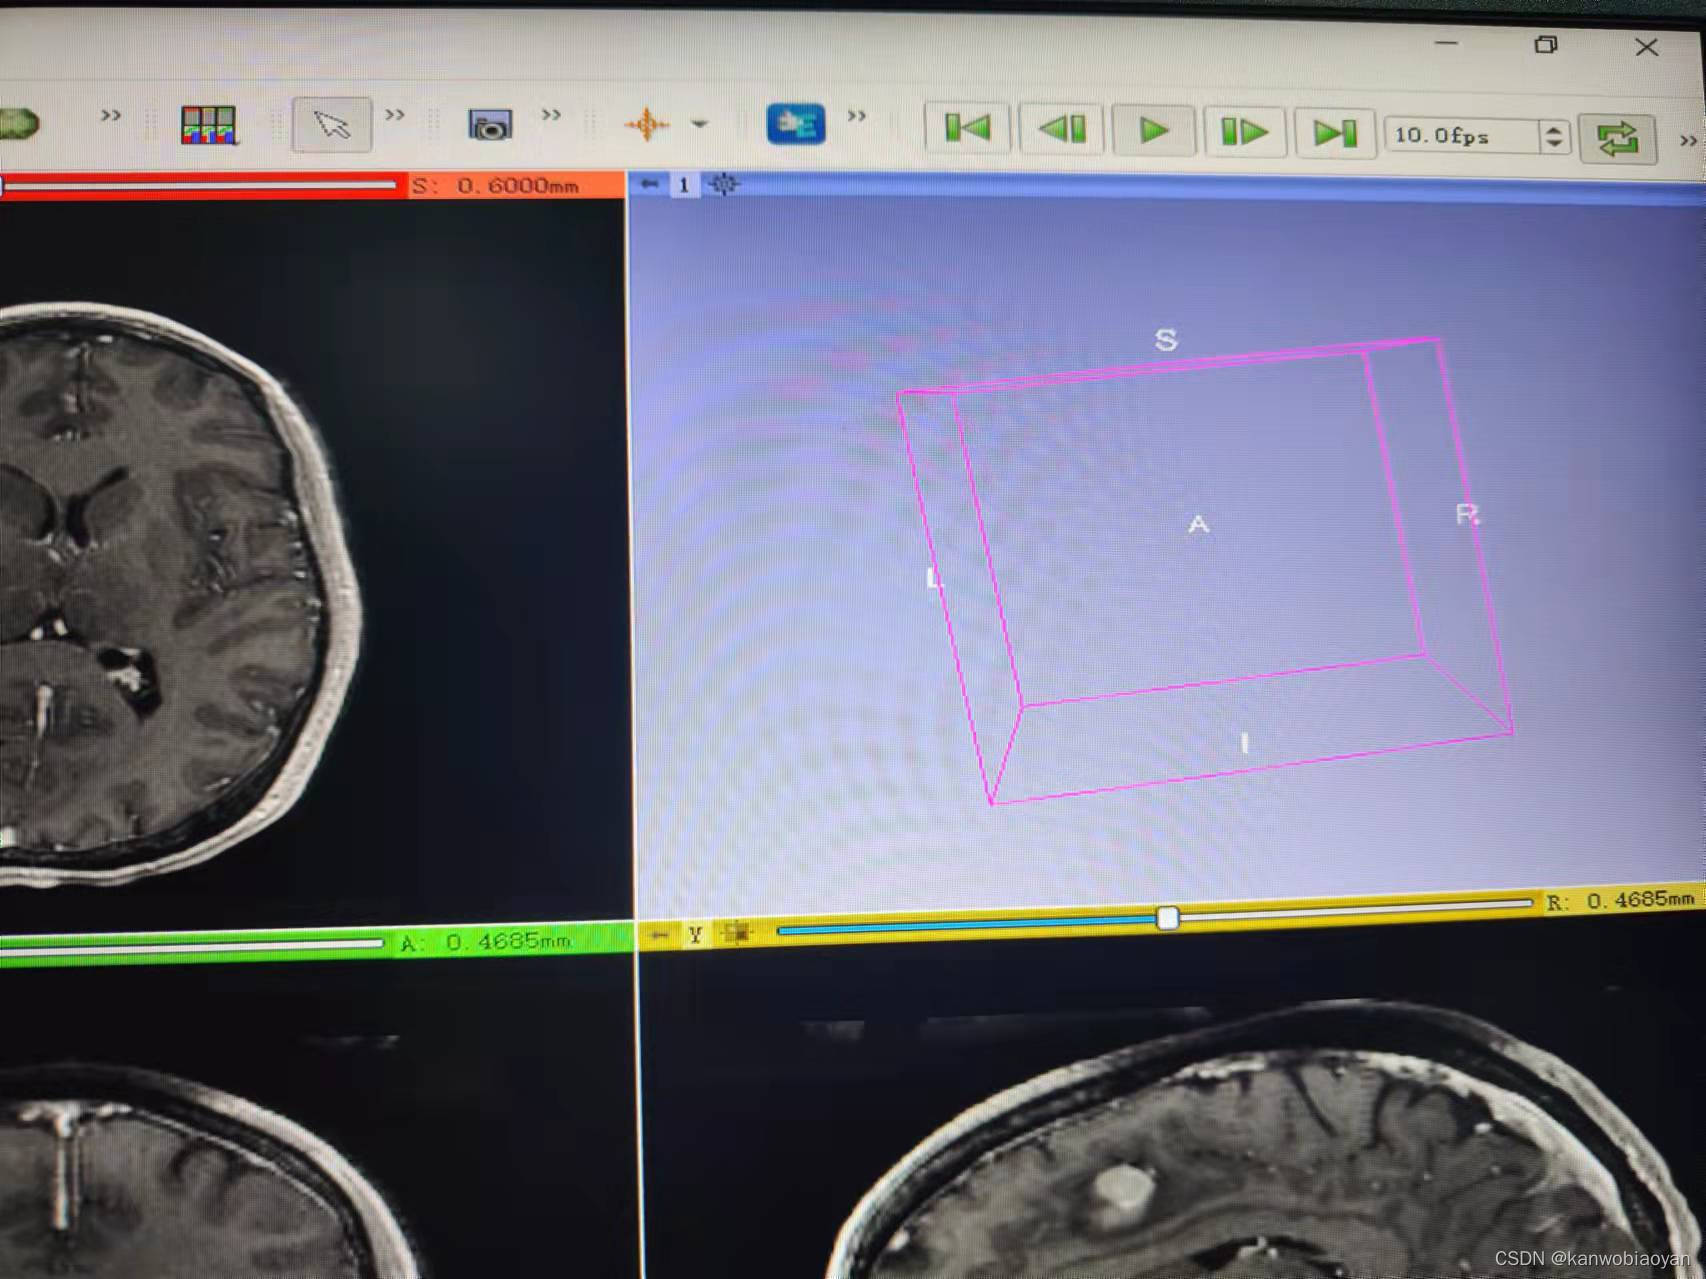This screenshot has width=1706, height=1279.
Task: Expand the overflow chevron after the Extensions icon
Action: (857, 116)
